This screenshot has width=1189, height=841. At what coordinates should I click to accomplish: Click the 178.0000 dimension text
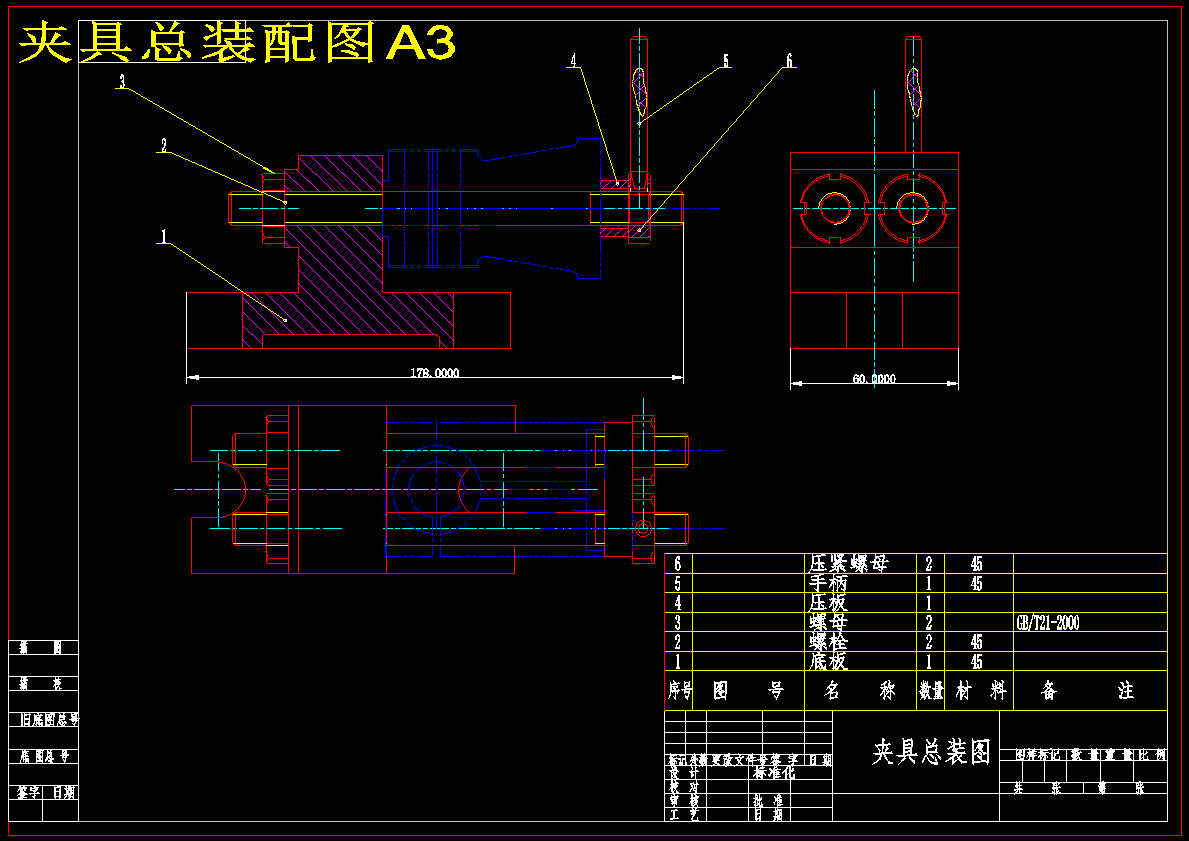pyautogui.click(x=435, y=372)
